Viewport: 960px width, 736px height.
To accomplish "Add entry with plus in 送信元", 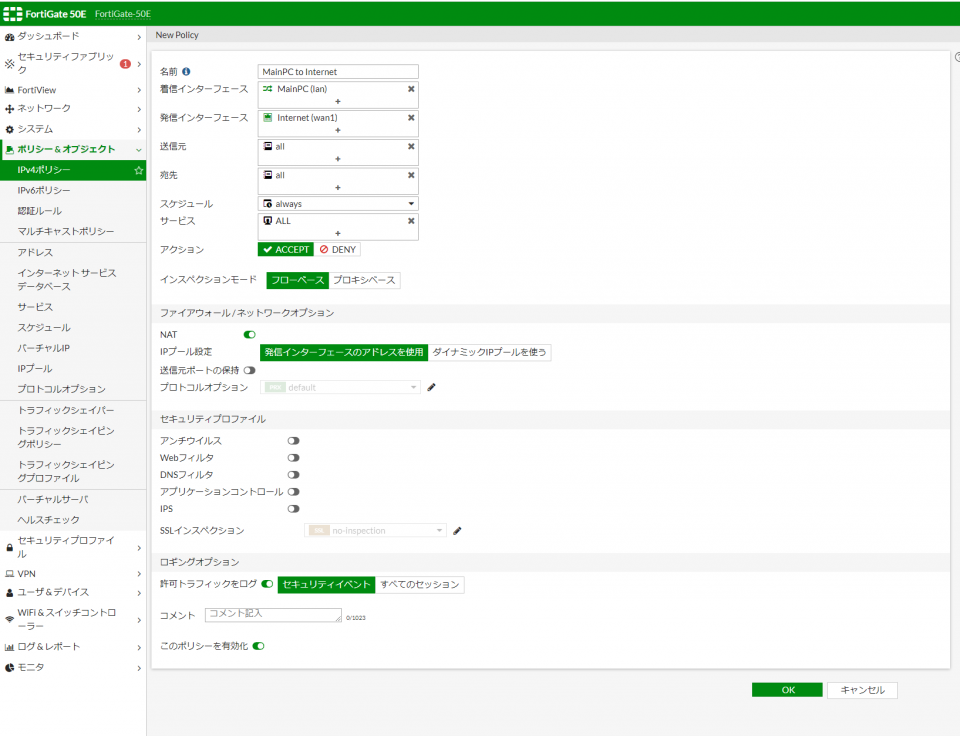I will pos(338,159).
